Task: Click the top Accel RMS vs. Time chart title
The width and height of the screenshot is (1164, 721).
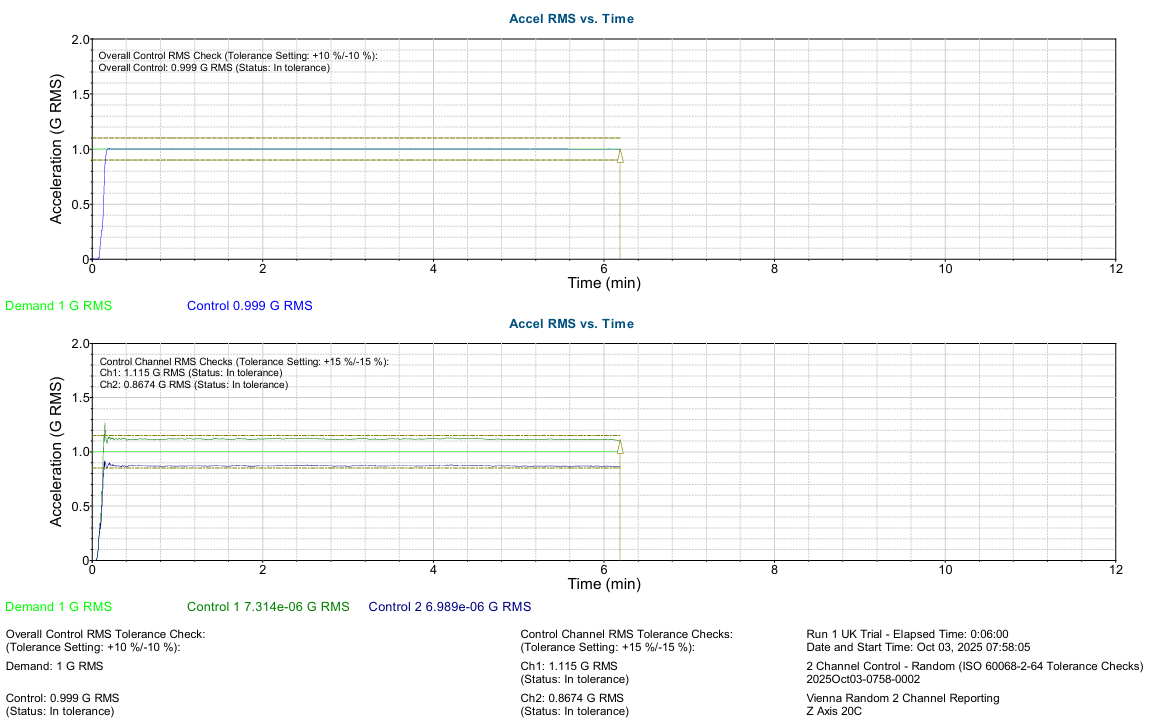Action: (570, 18)
